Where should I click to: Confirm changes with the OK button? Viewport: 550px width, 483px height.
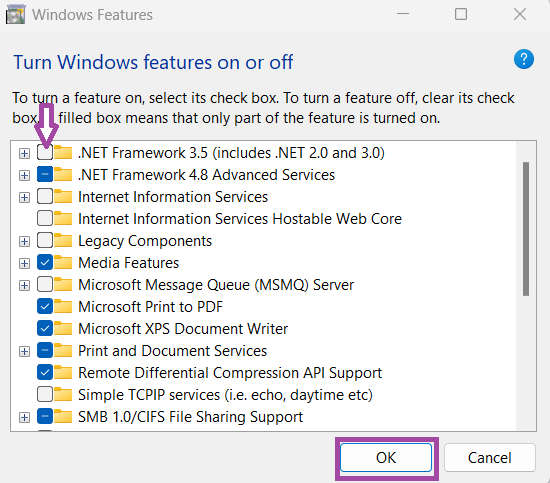pyautogui.click(x=386, y=458)
